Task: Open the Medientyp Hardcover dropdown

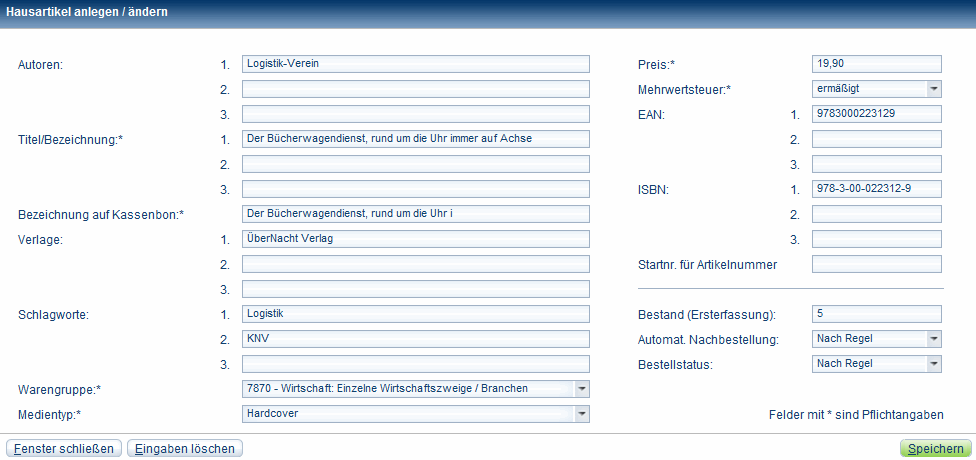Action: tap(582, 413)
